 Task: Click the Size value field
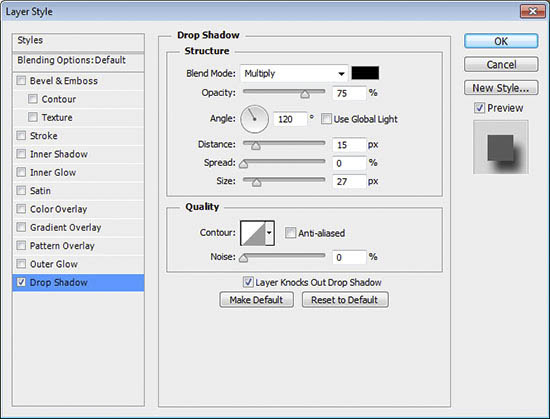click(349, 181)
